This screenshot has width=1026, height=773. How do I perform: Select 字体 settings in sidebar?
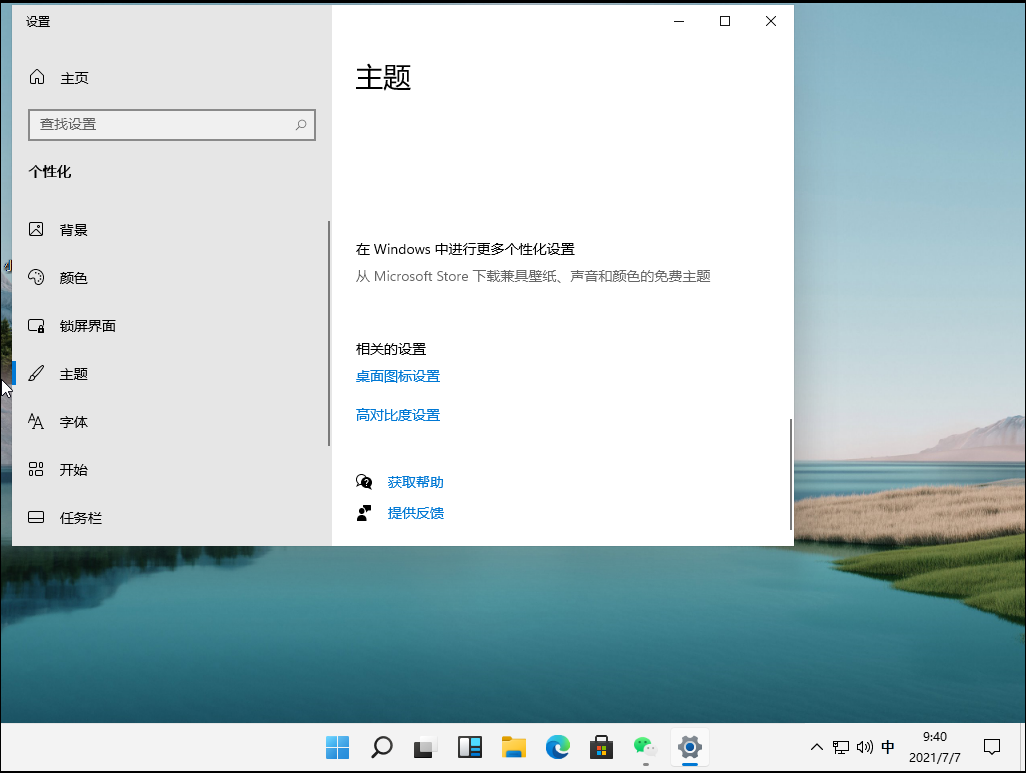coord(75,421)
